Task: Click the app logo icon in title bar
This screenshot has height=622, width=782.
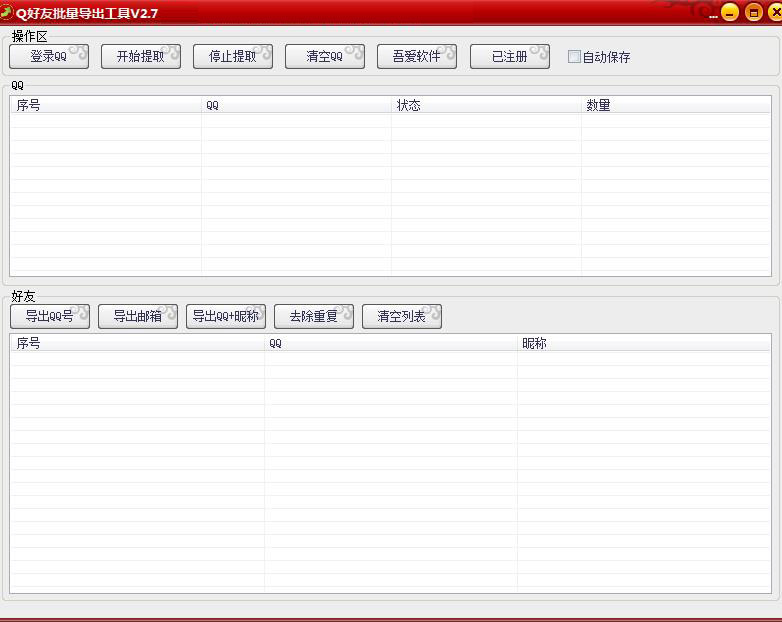Action: pyautogui.click(x=6, y=12)
